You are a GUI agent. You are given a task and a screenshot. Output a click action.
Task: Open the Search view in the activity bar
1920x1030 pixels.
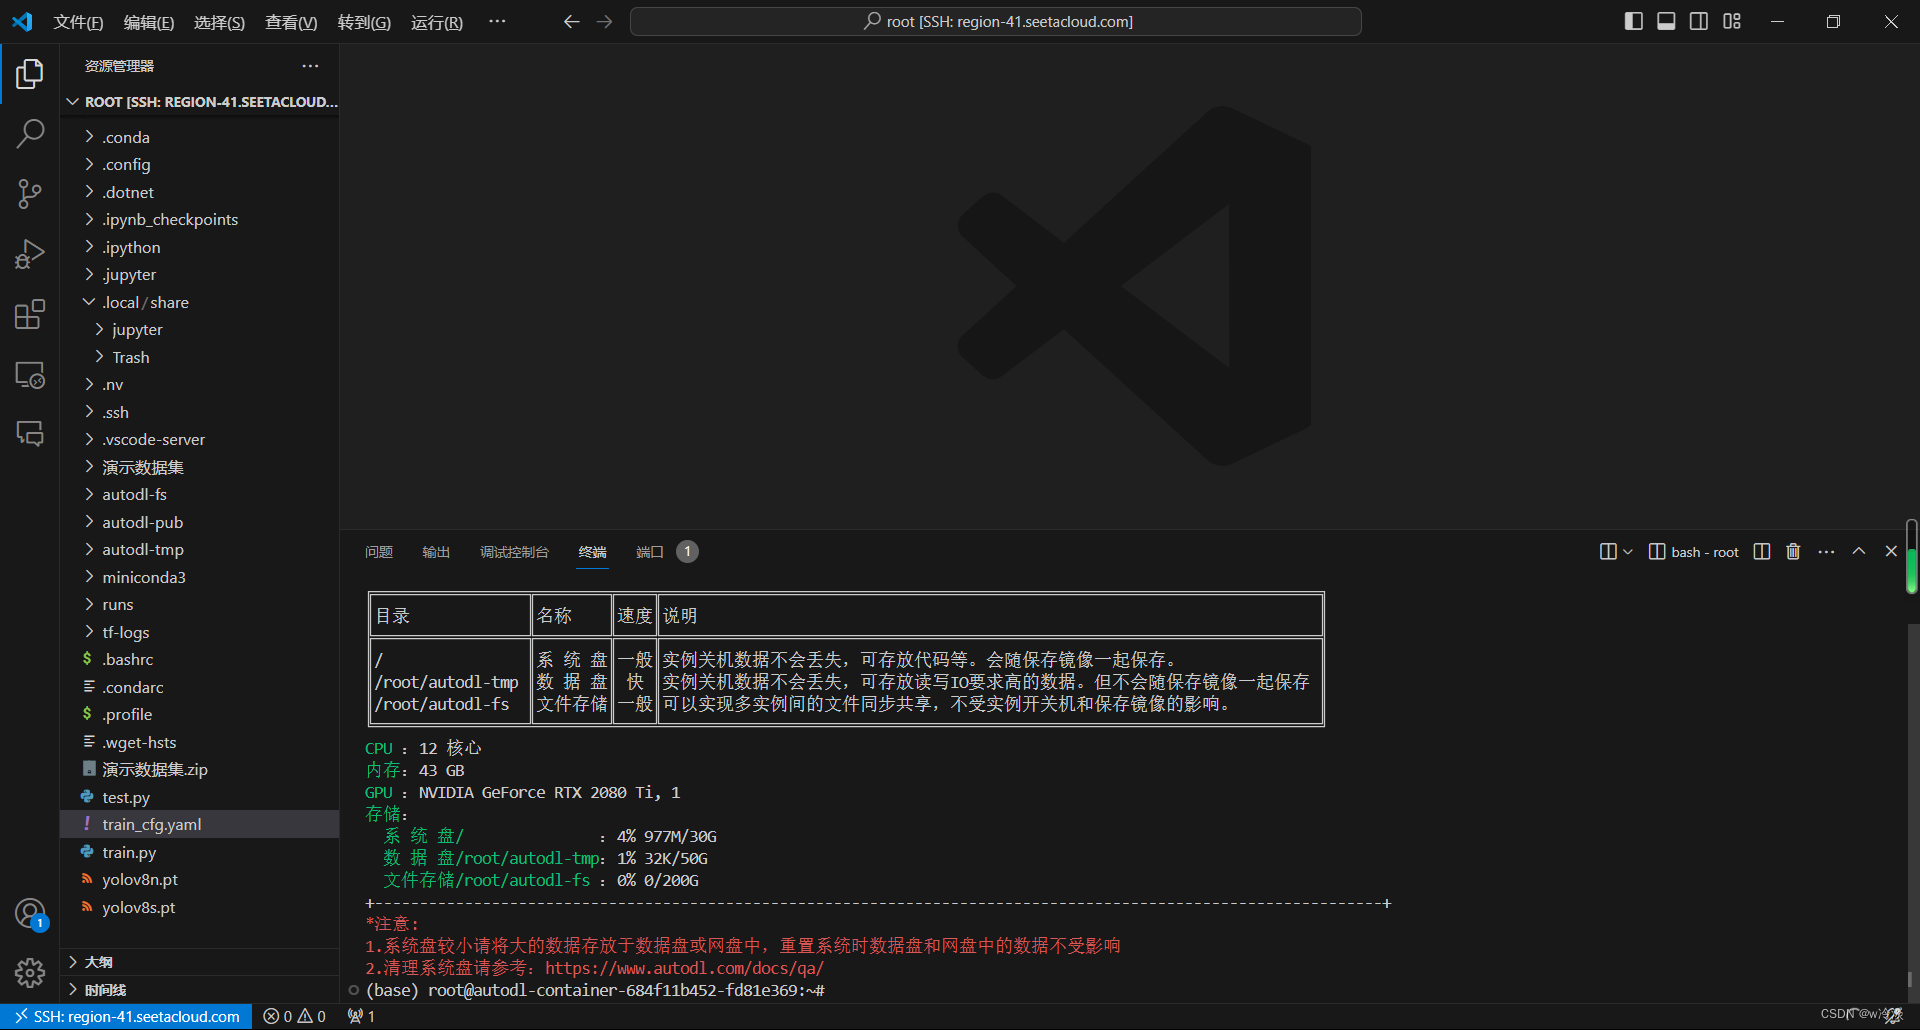tap(30, 133)
